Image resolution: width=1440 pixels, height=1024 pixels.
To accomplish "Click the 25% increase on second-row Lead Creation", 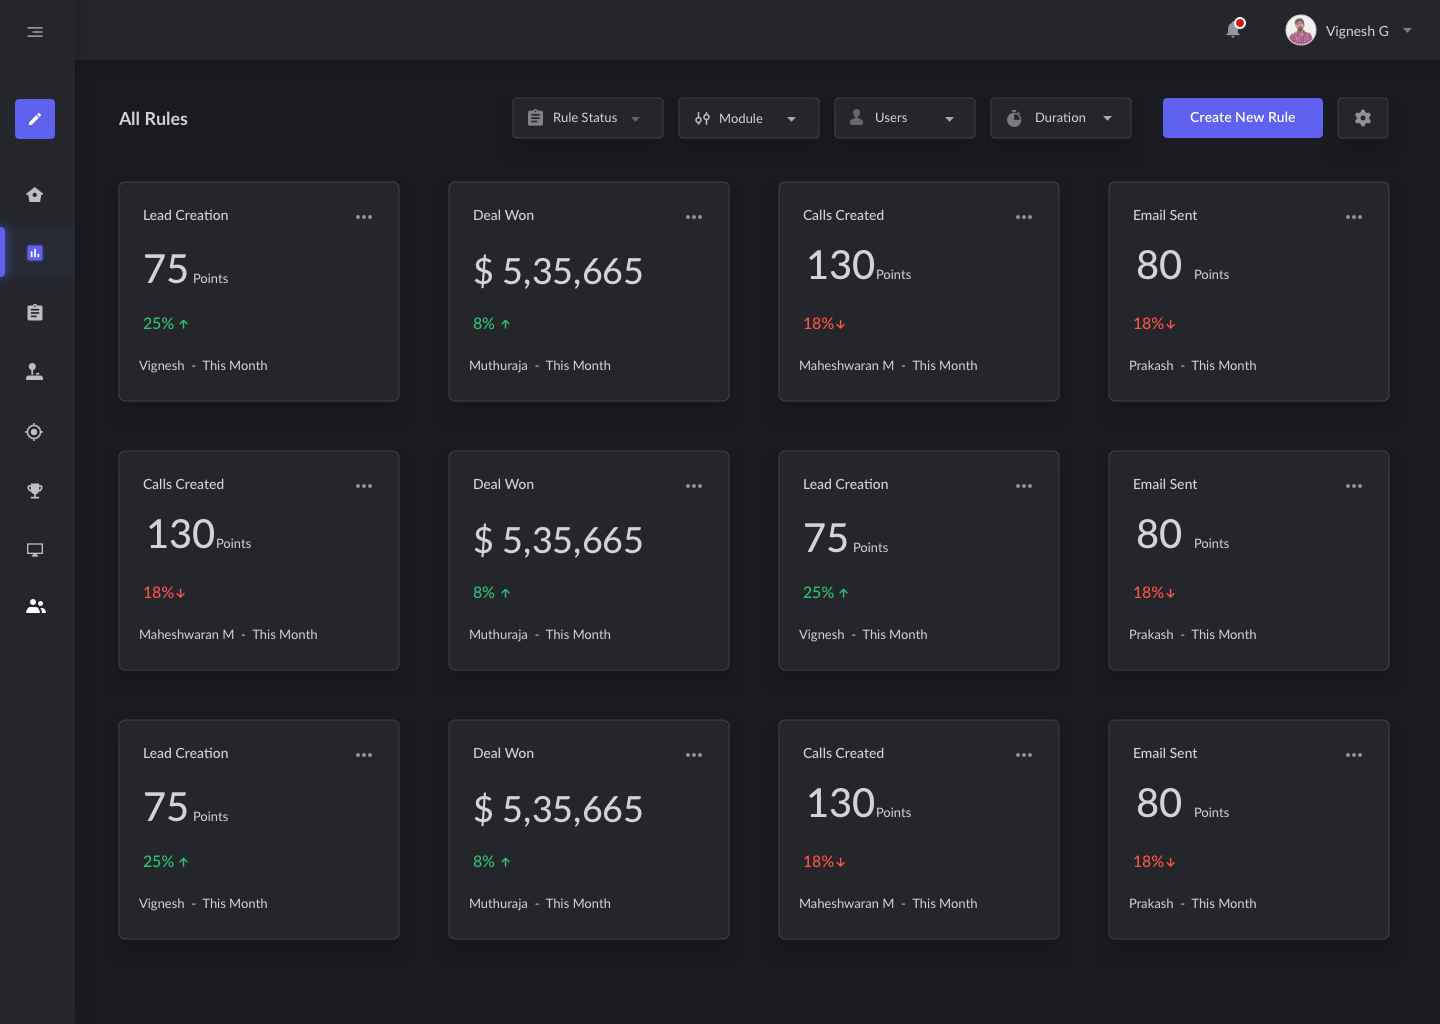I will 826,593.
